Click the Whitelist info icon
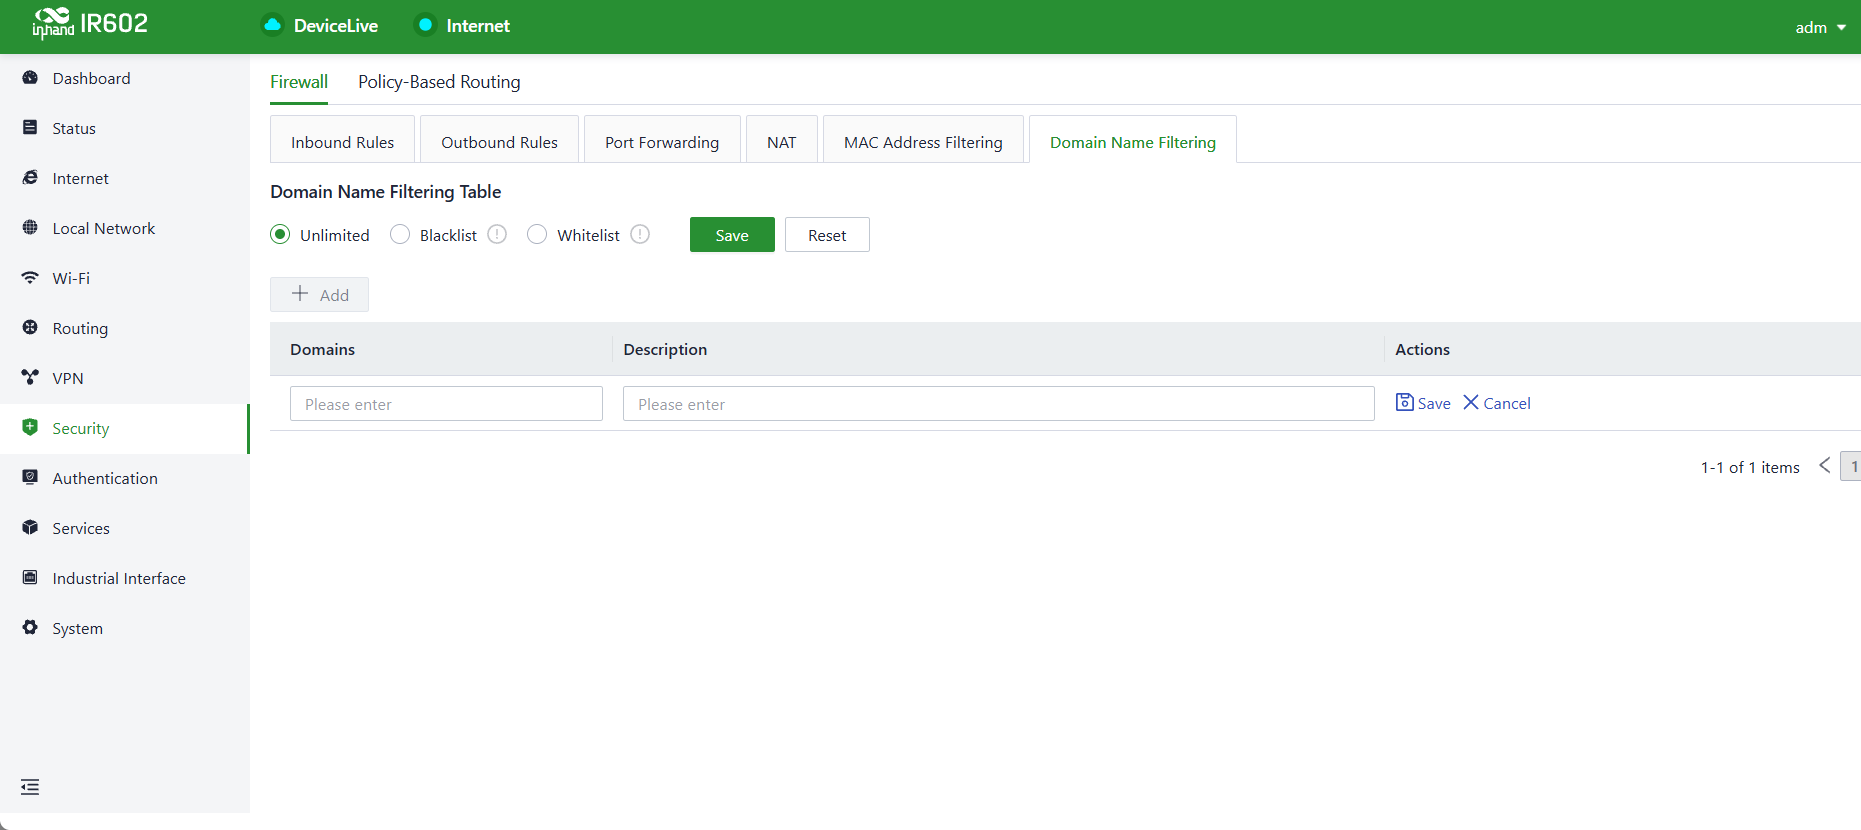The height and width of the screenshot is (830, 1861). pyautogui.click(x=640, y=234)
